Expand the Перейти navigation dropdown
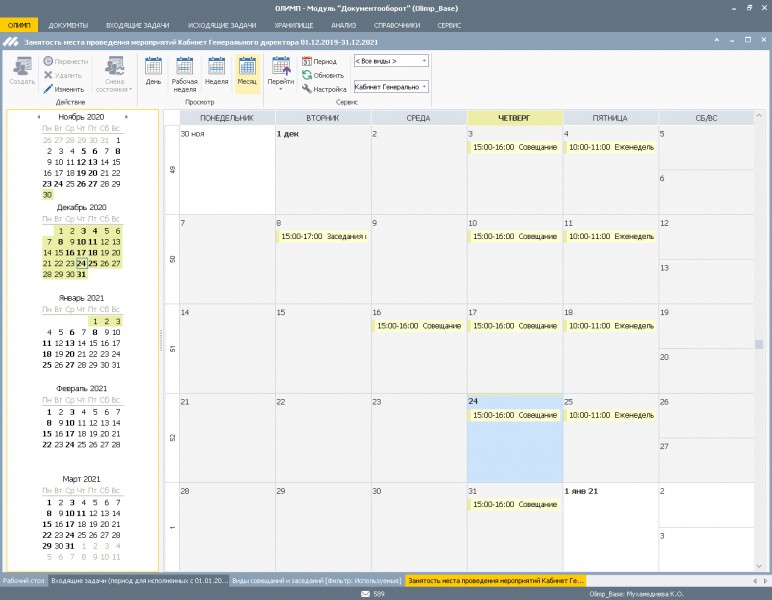 [281, 90]
